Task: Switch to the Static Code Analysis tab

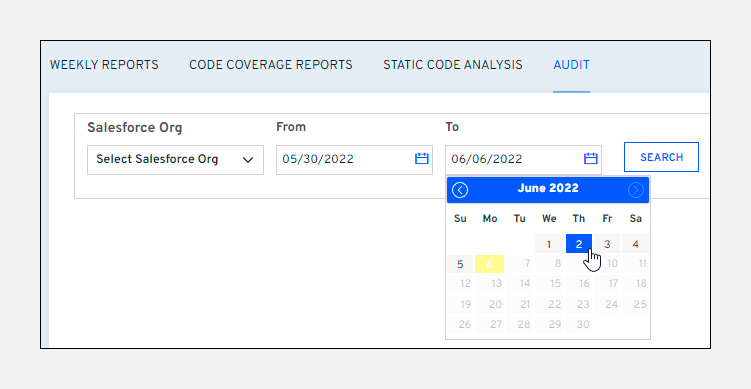Action: tap(453, 65)
